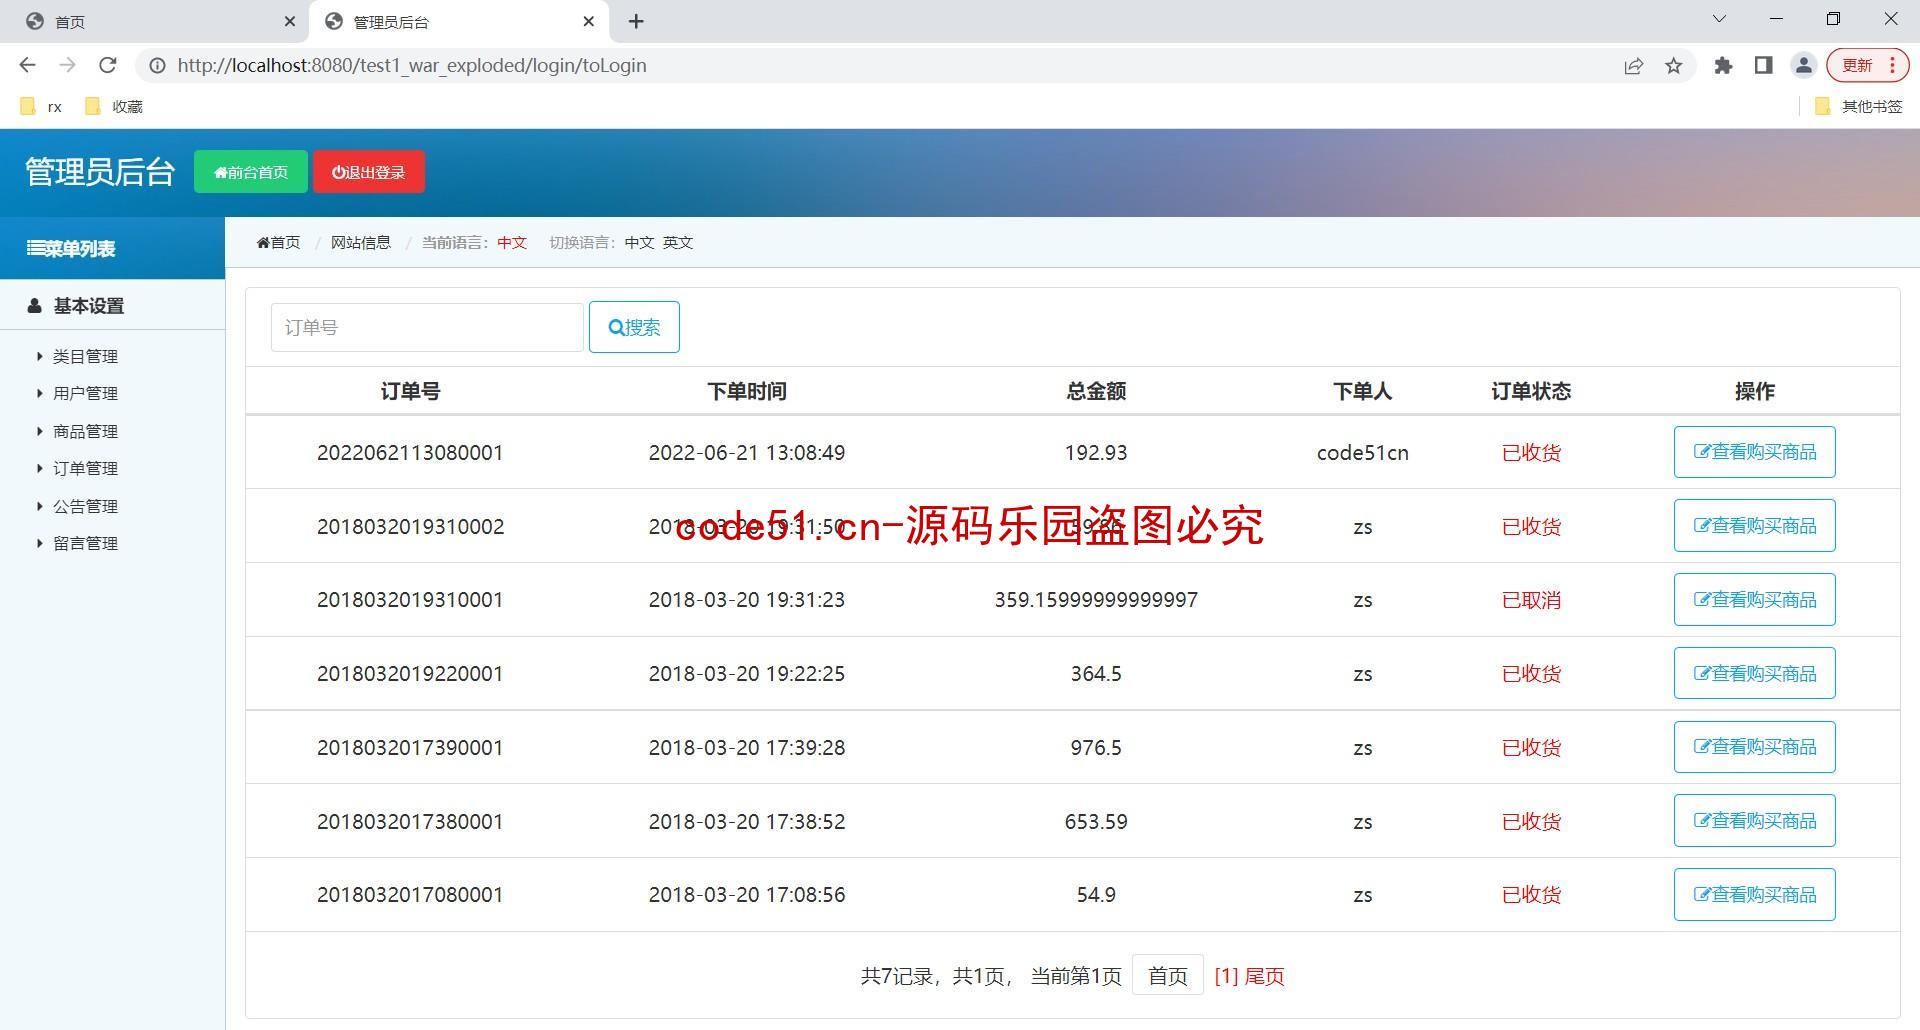This screenshot has width=1920, height=1030.
Task: Click the 已取消 order status text
Action: point(1531,600)
